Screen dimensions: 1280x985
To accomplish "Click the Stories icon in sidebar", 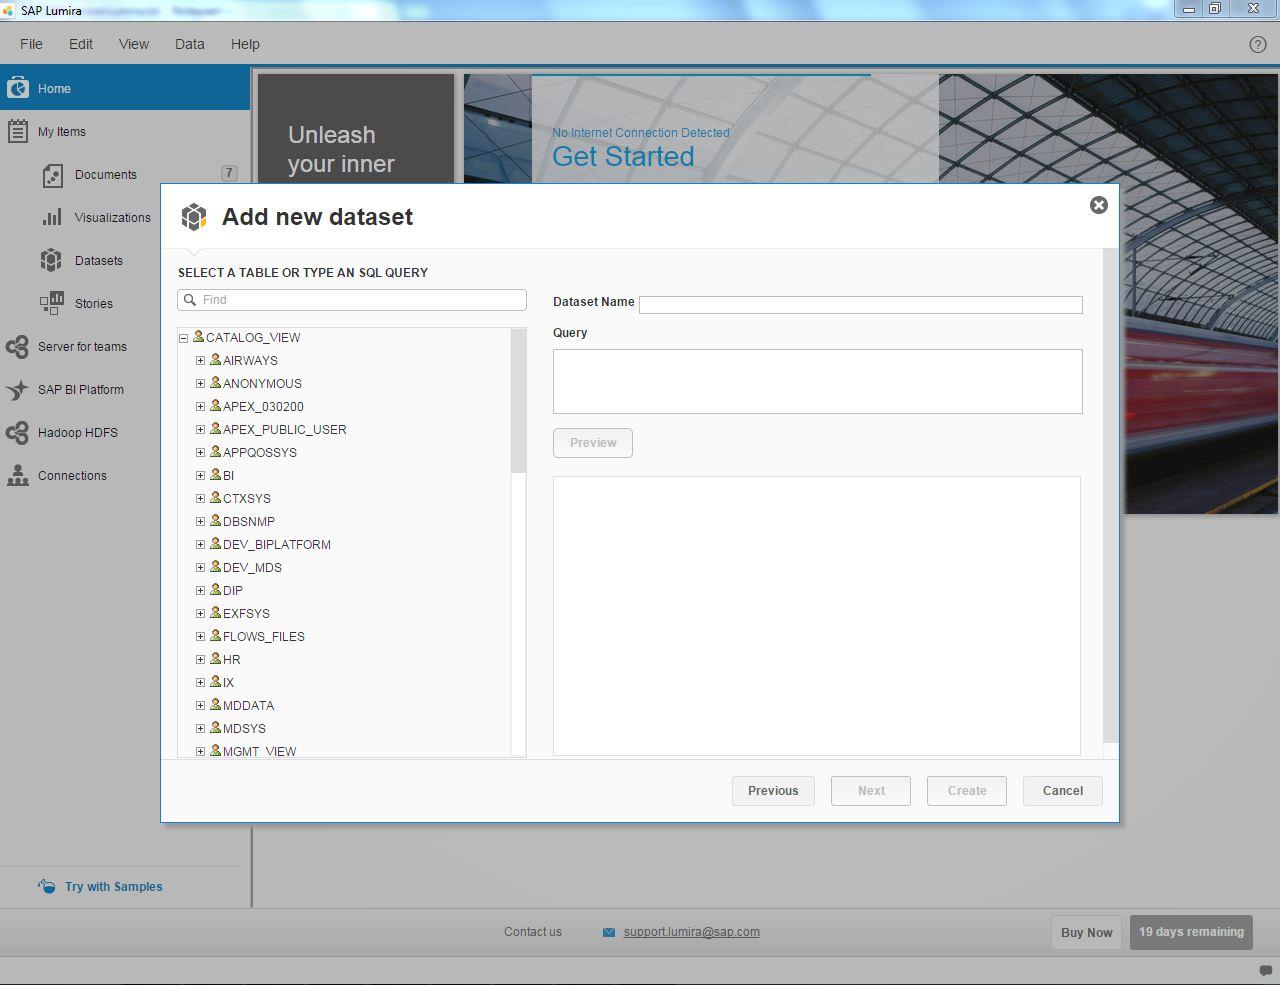I will [51, 303].
